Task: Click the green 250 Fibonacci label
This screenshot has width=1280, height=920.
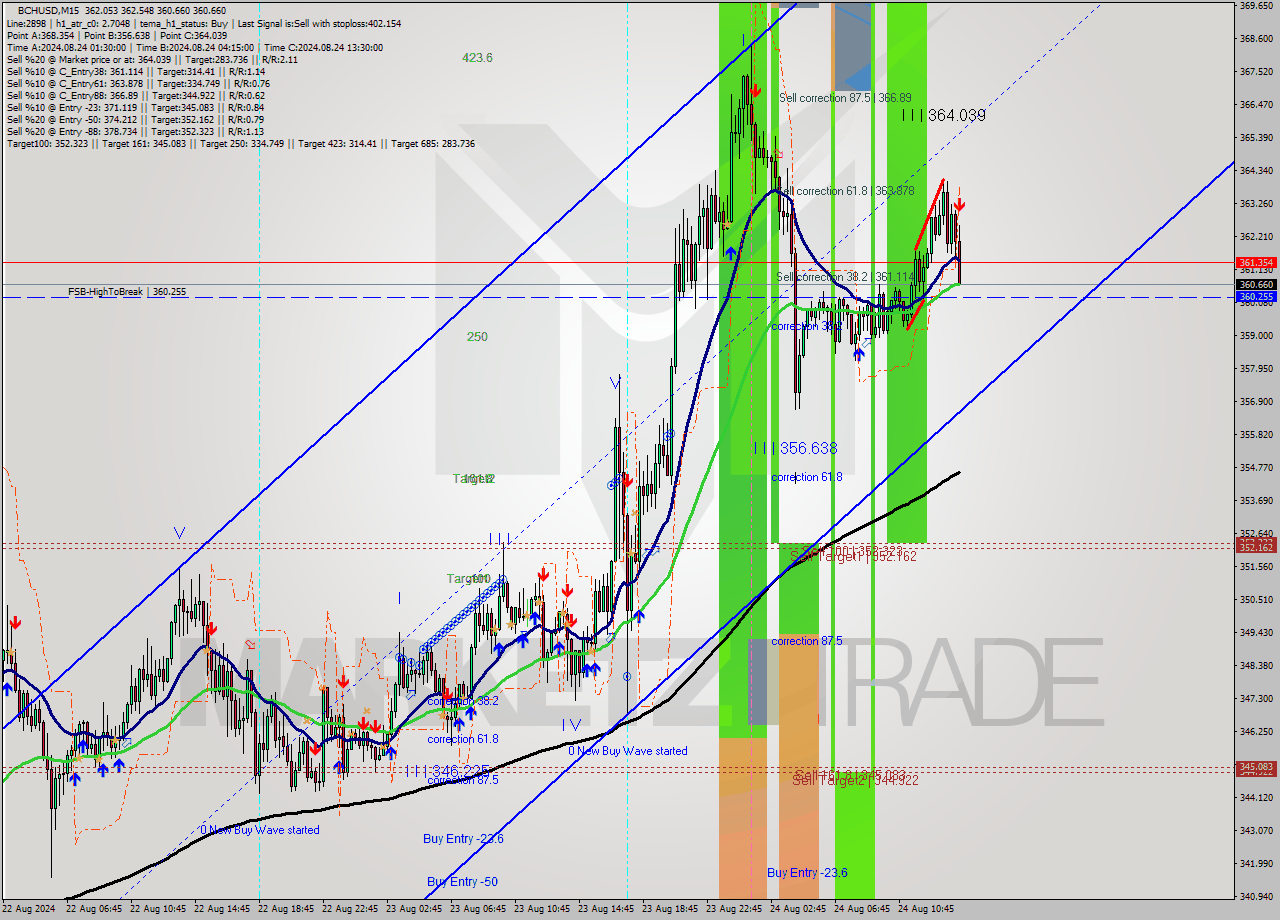Action: click(x=477, y=337)
